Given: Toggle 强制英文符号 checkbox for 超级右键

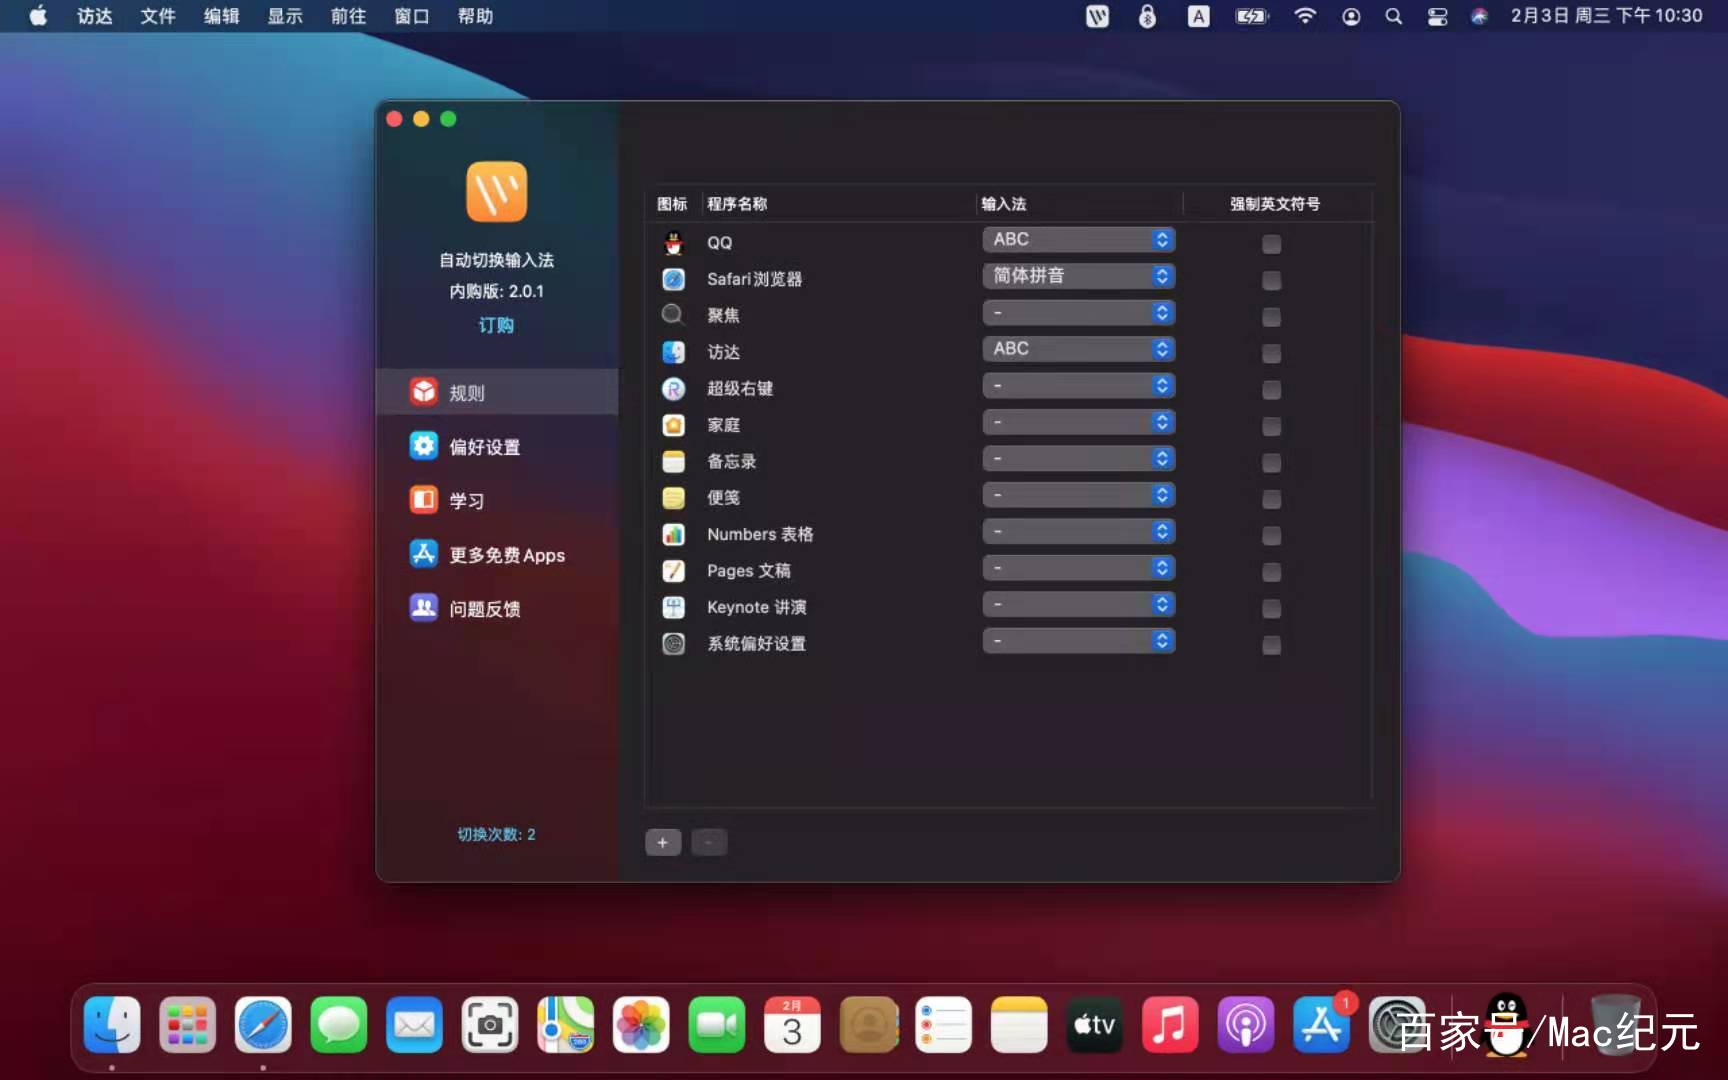Looking at the screenshot, I should coord(1271,390).
